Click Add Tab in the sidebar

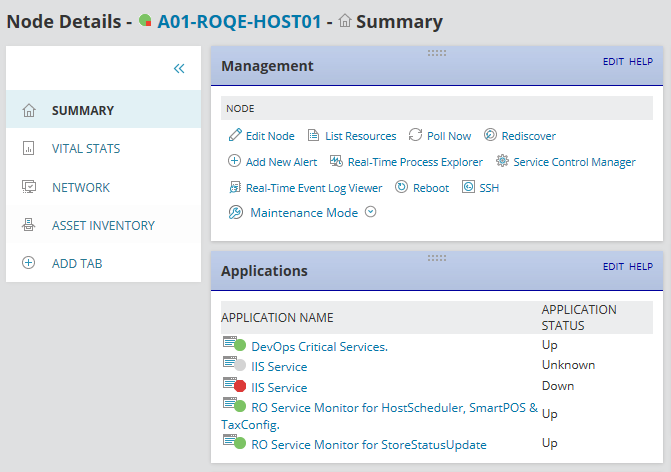coord(77,263)
